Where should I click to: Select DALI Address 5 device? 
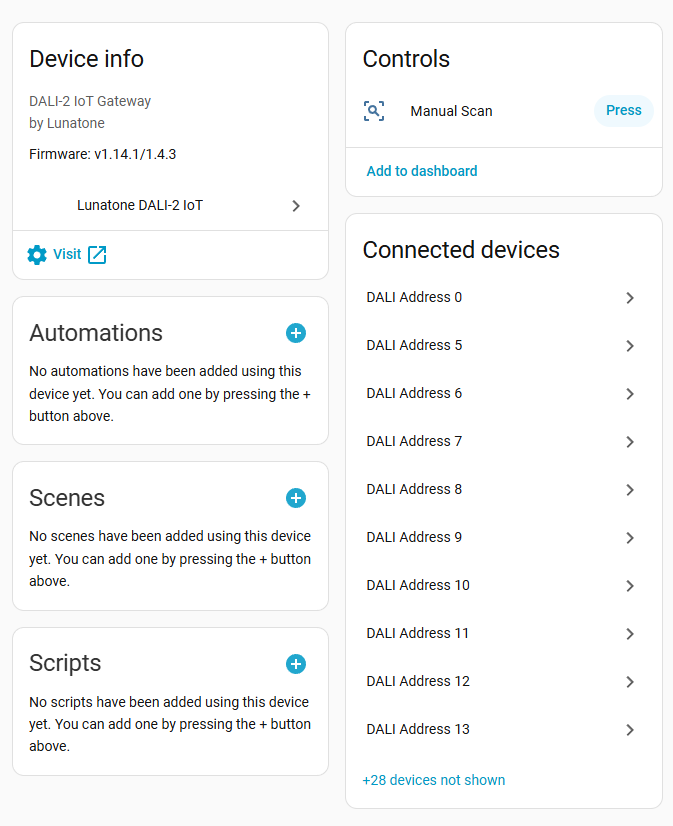(x=414, y=345)
